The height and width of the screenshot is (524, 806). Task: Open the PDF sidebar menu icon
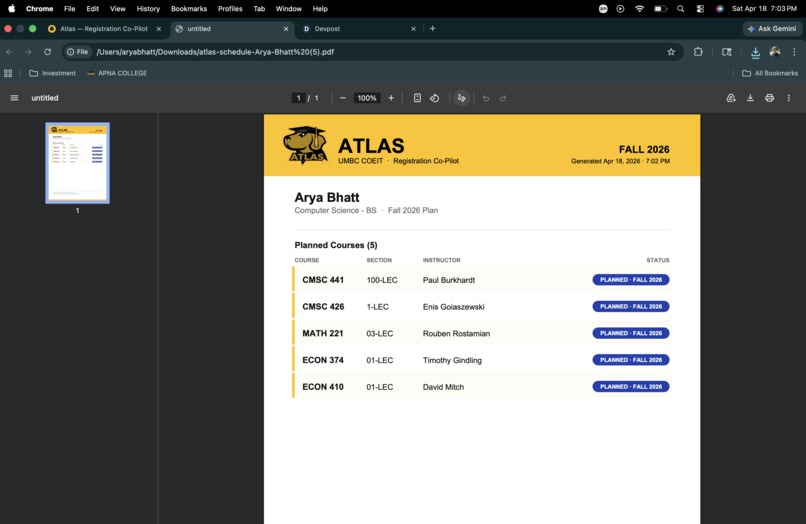(14, 98)
